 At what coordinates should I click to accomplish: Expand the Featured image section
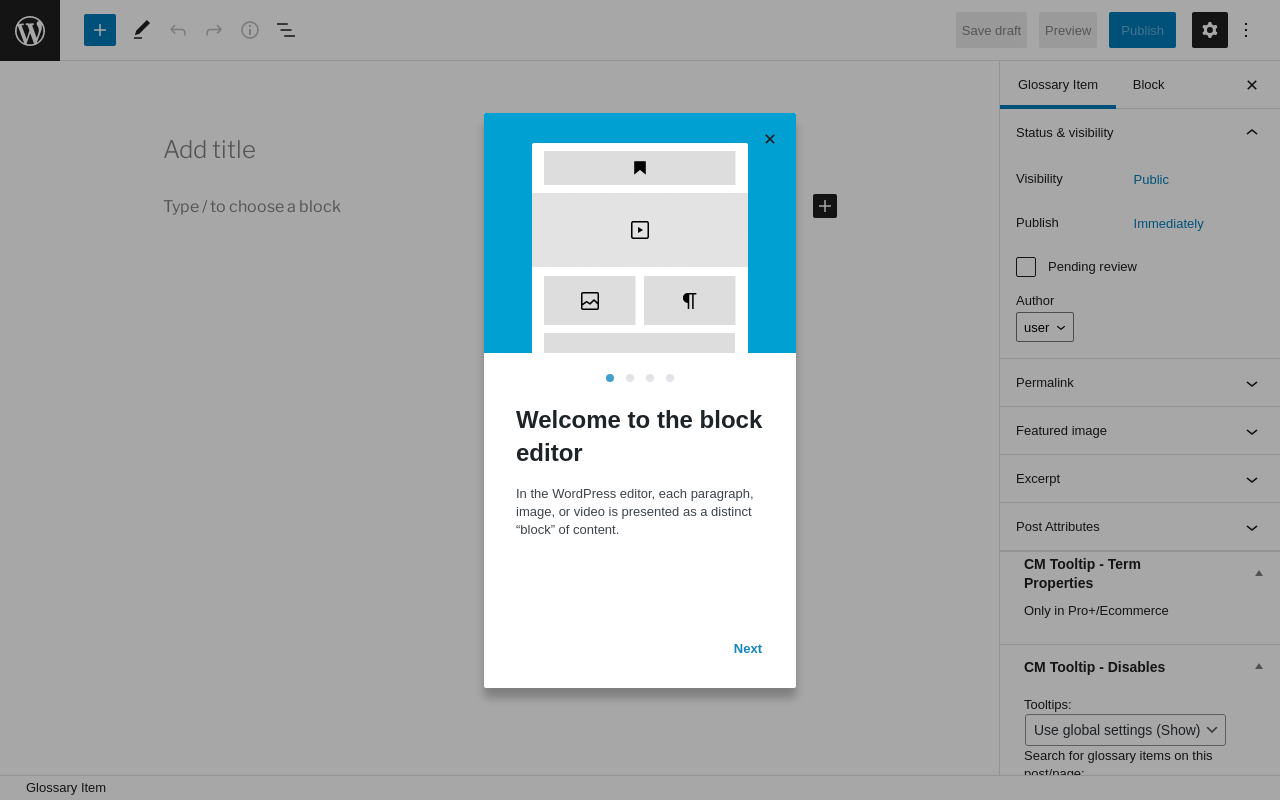[1139, 431]
